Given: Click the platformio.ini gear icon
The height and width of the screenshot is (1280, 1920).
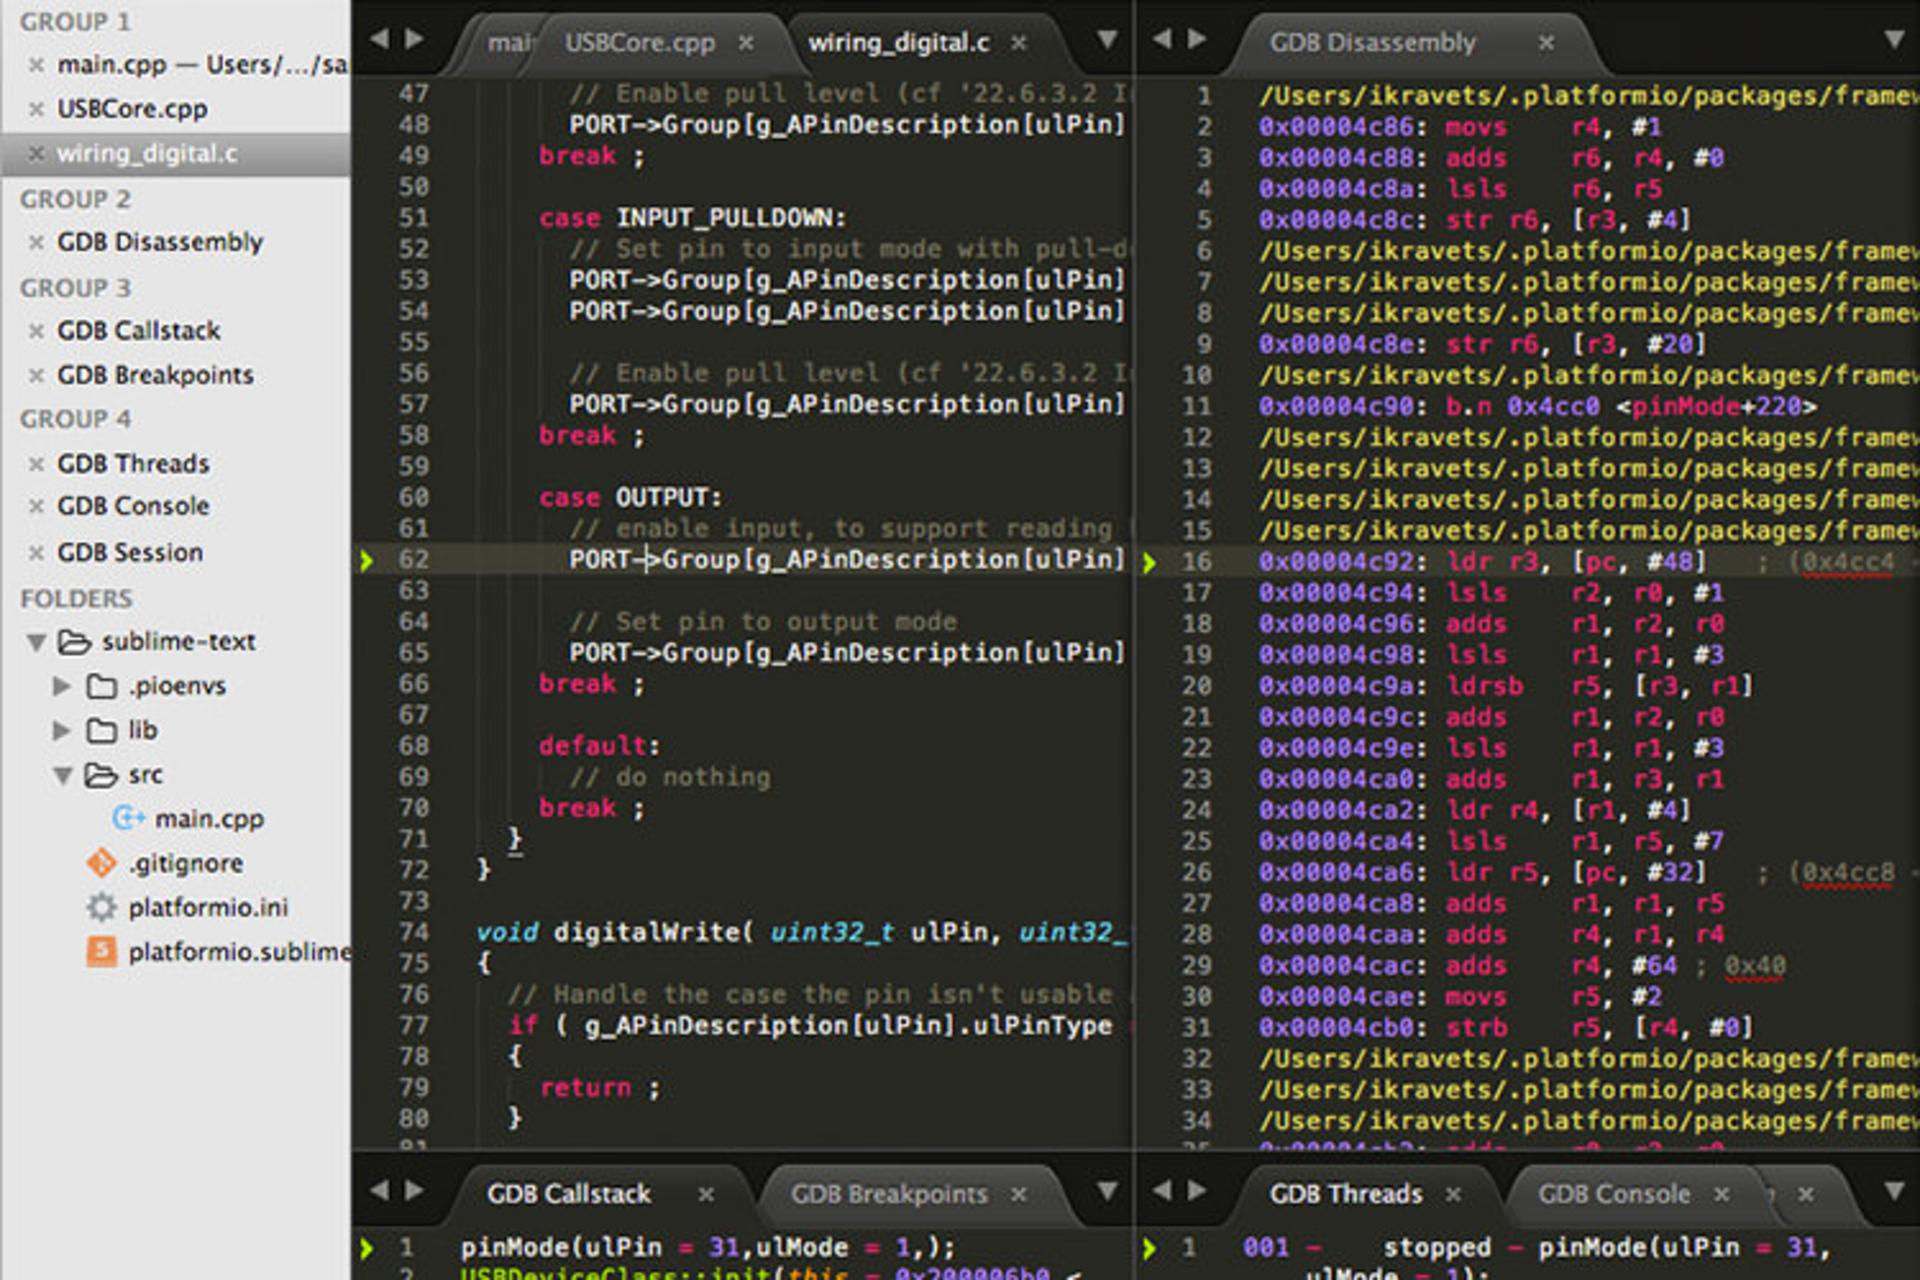Looking at the screenshot, I should click(101, 907).
